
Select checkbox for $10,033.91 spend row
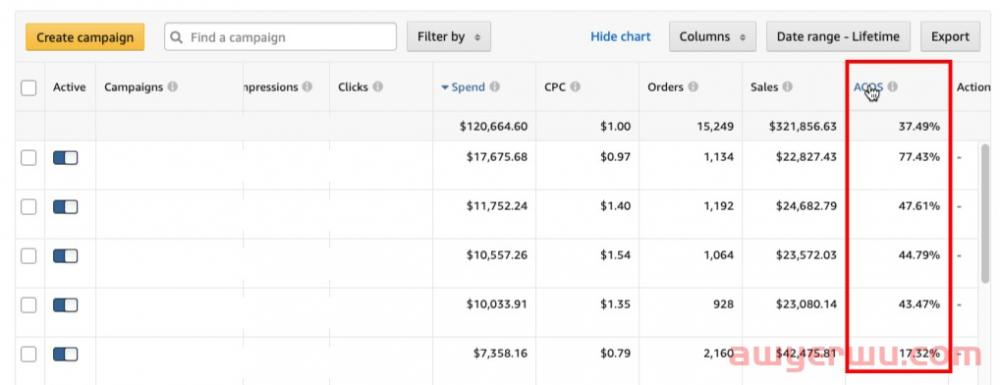tap(29, 305)
